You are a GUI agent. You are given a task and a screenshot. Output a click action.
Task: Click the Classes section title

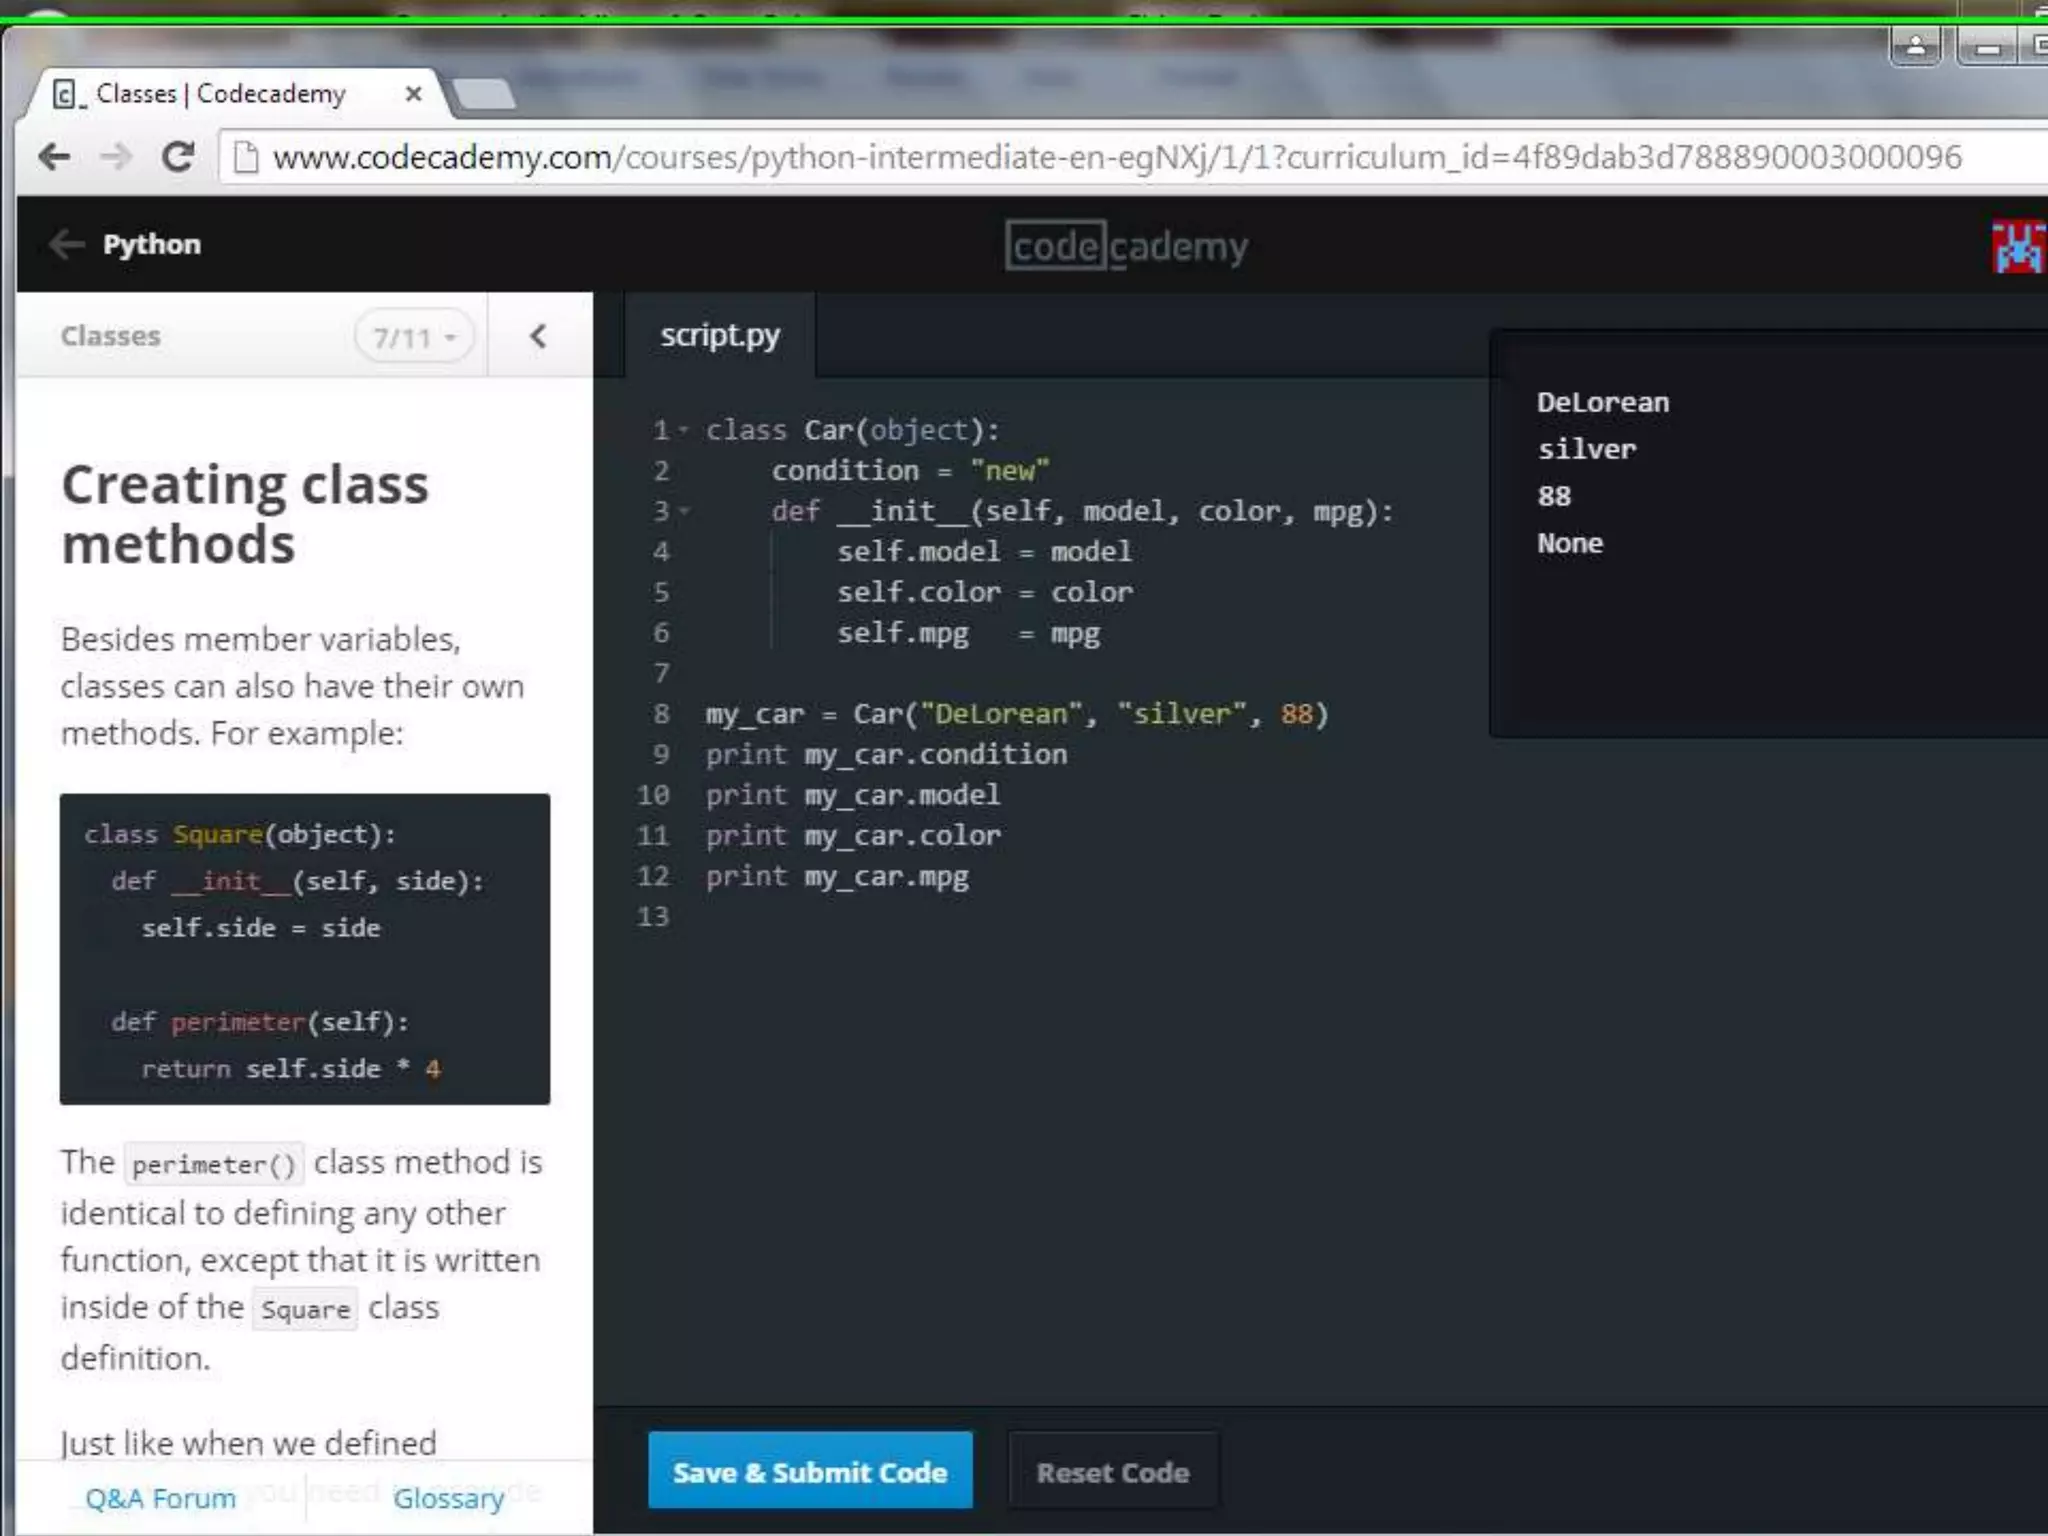pyautogui.click(x=110, y=336)
